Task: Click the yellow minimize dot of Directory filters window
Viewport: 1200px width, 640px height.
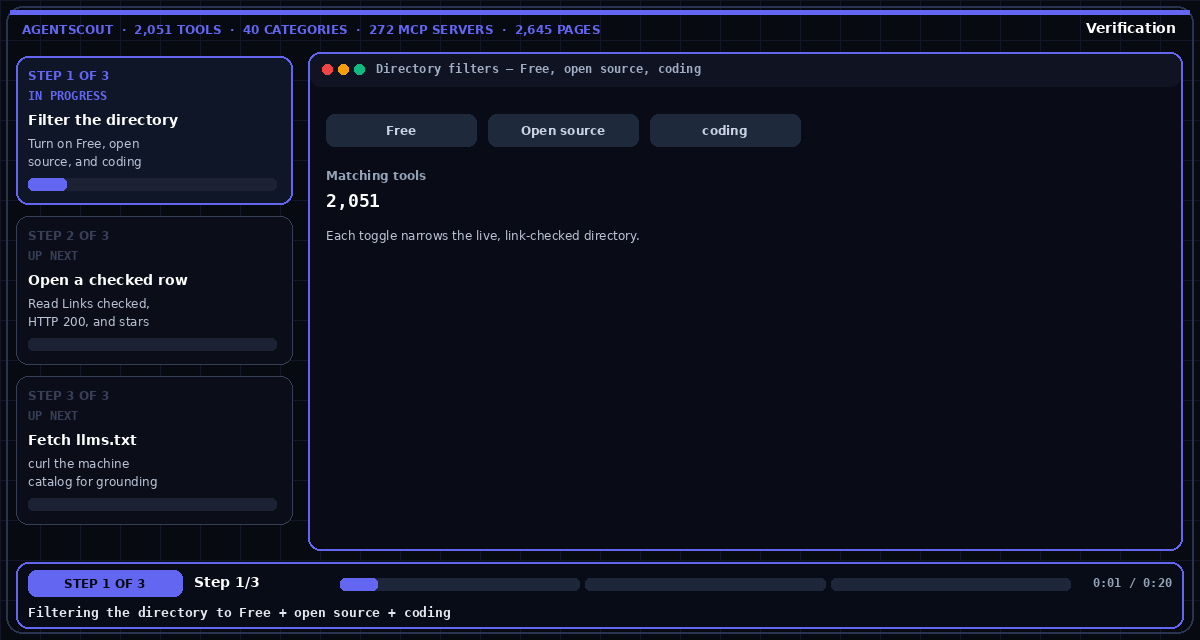Action: click(343, 70)
